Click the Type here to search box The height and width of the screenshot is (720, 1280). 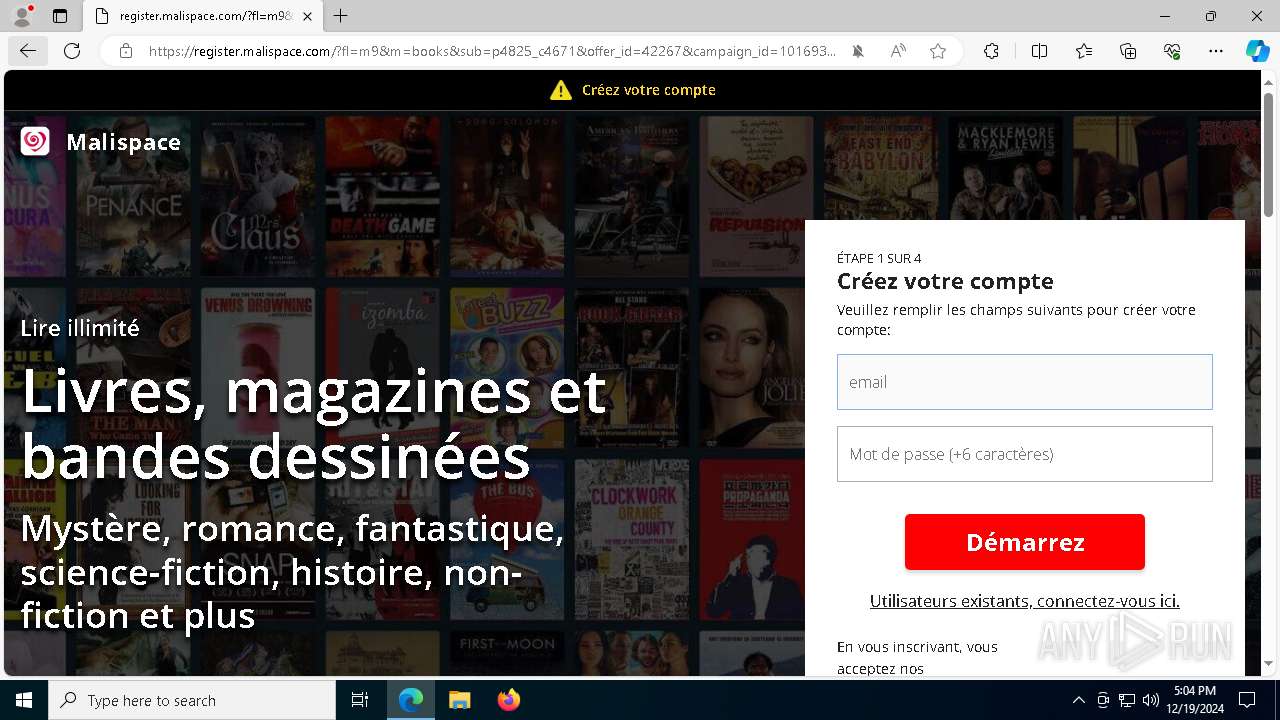pos(192,700)
